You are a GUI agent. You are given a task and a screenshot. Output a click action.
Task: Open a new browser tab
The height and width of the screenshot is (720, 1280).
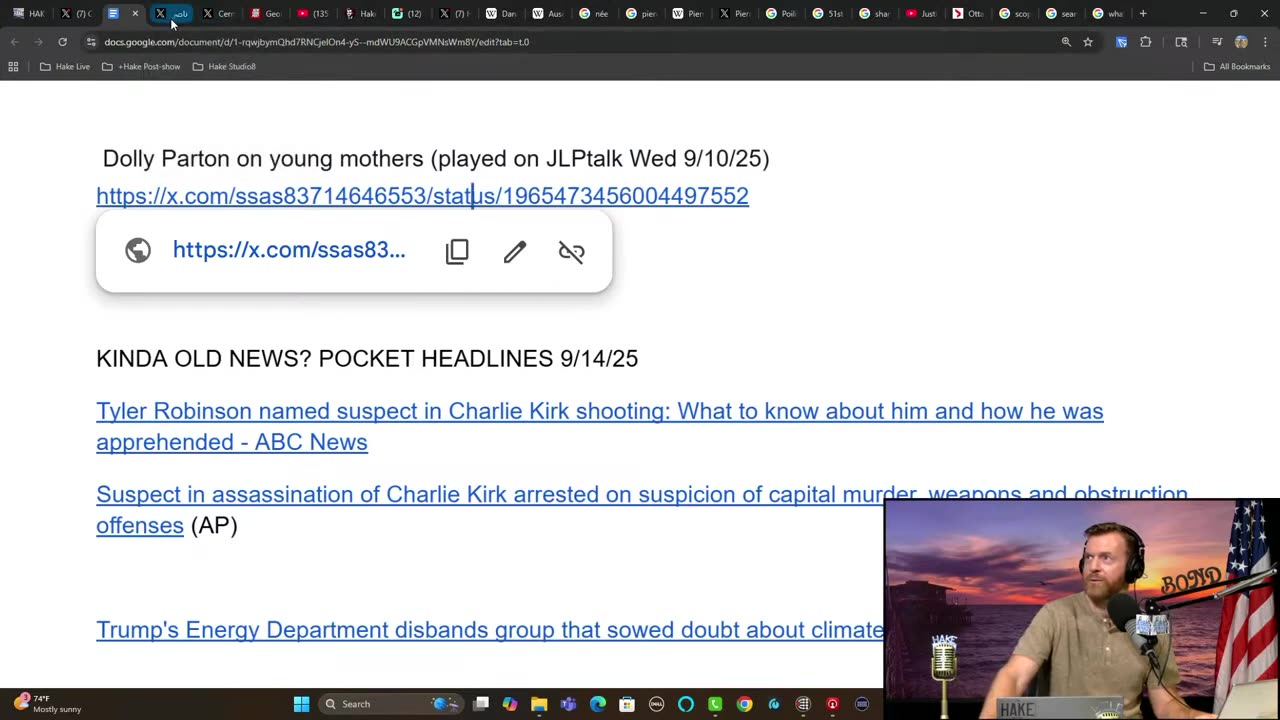(1143, 14)
